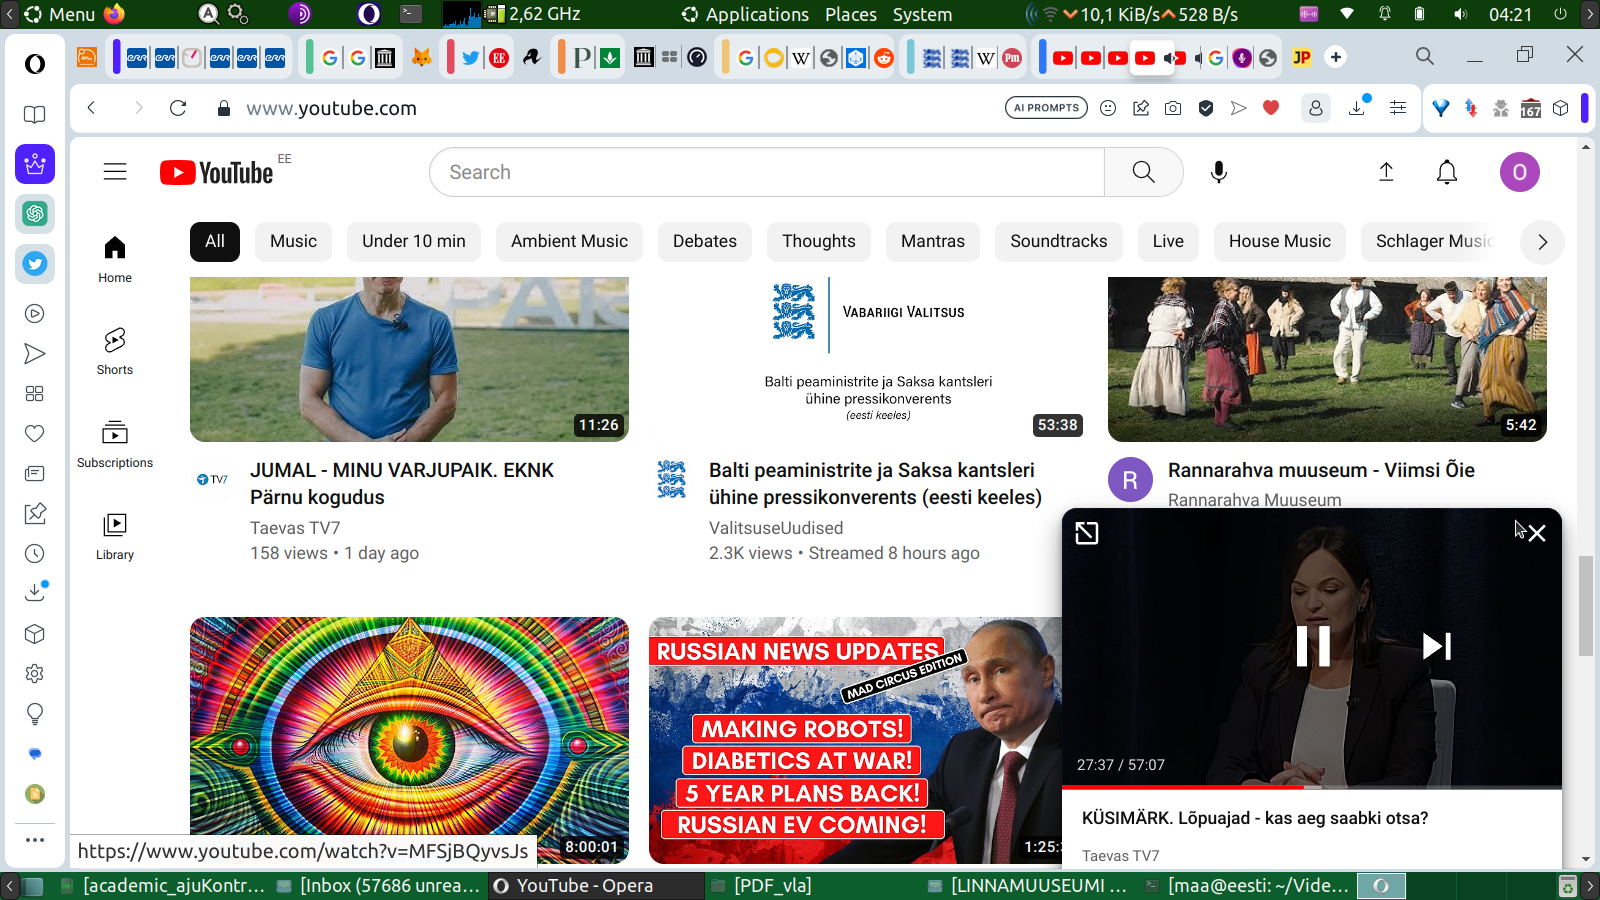Screen dimensions: 1600x900
Task: Open YouTube notifications bell
Action: tap(1446, 172)
